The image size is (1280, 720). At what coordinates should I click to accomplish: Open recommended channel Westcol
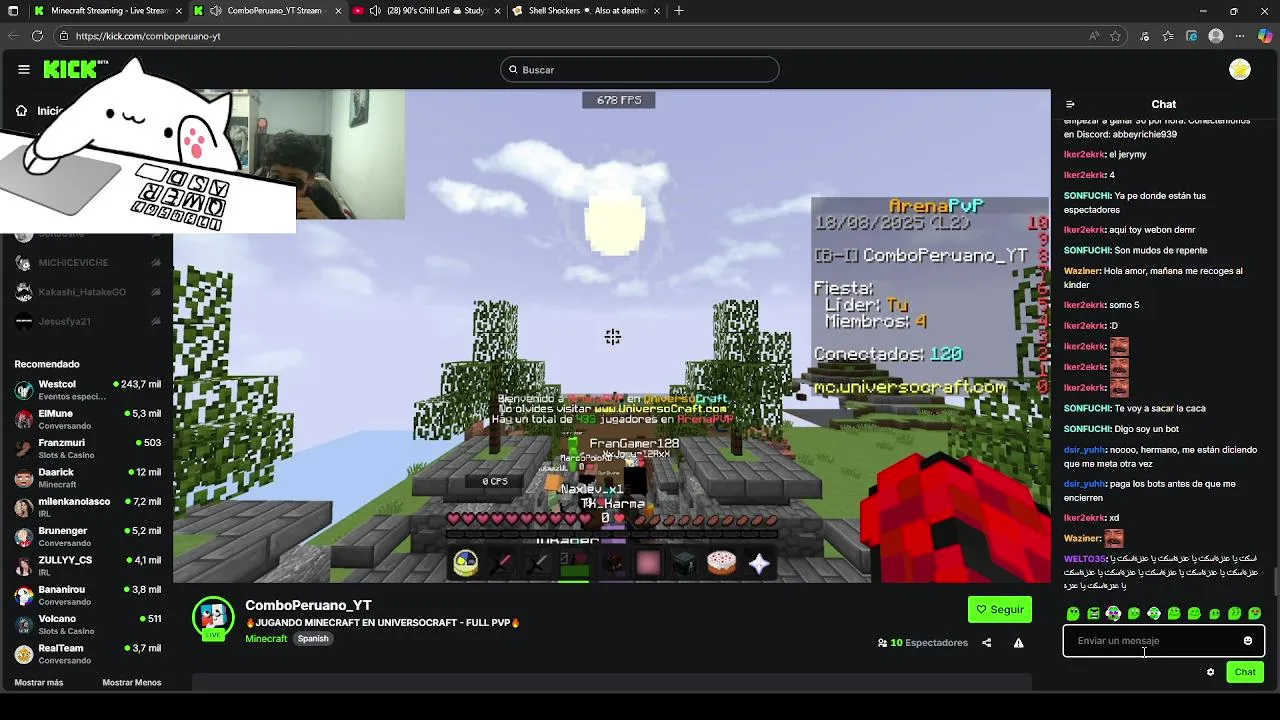click(x=88, y=390)
